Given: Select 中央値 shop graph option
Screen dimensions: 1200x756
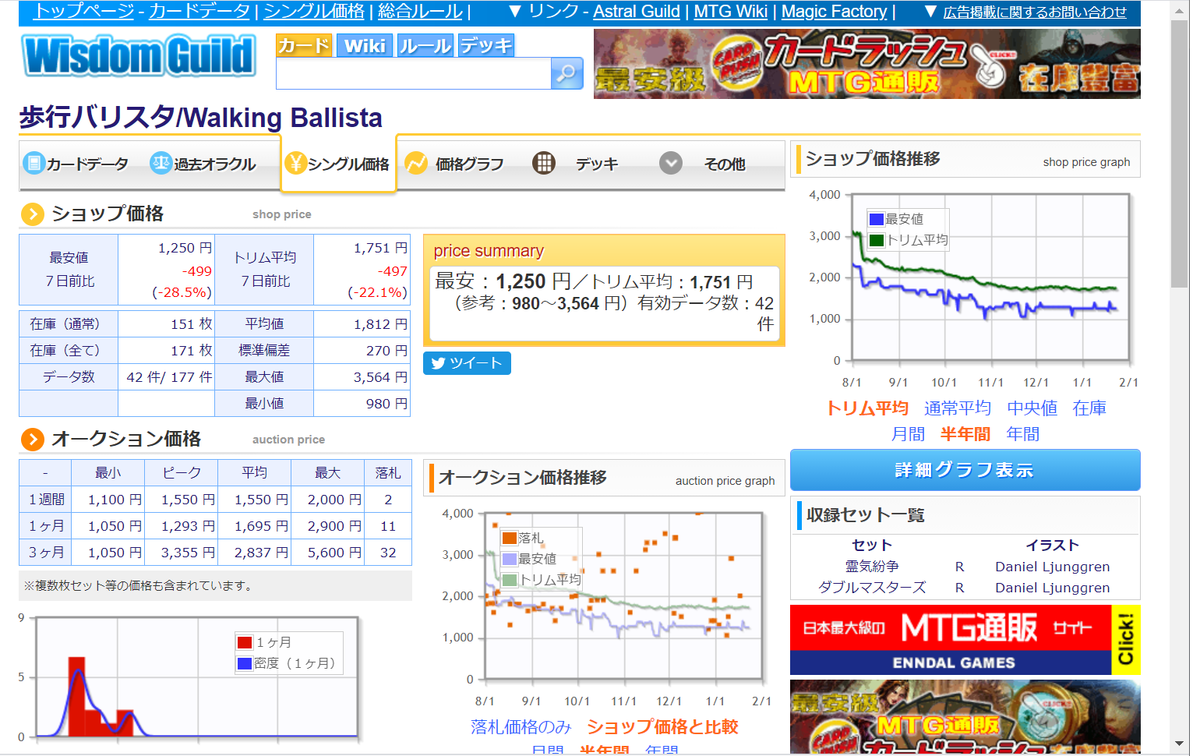Looking at the screenshot, I should click(1032, 408).
